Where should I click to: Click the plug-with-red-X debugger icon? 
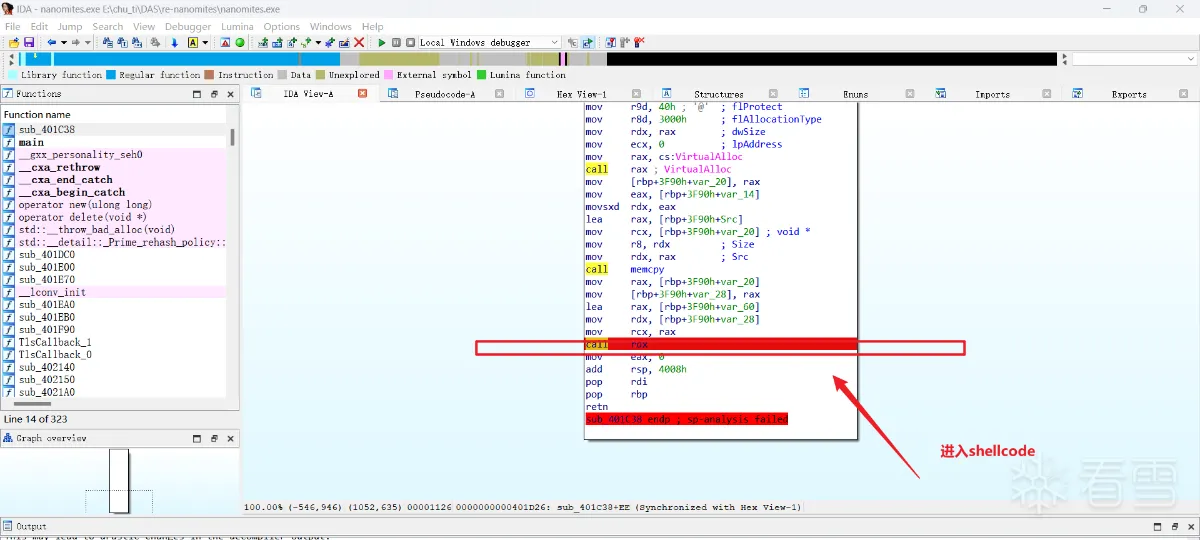[x=639, y=43]
